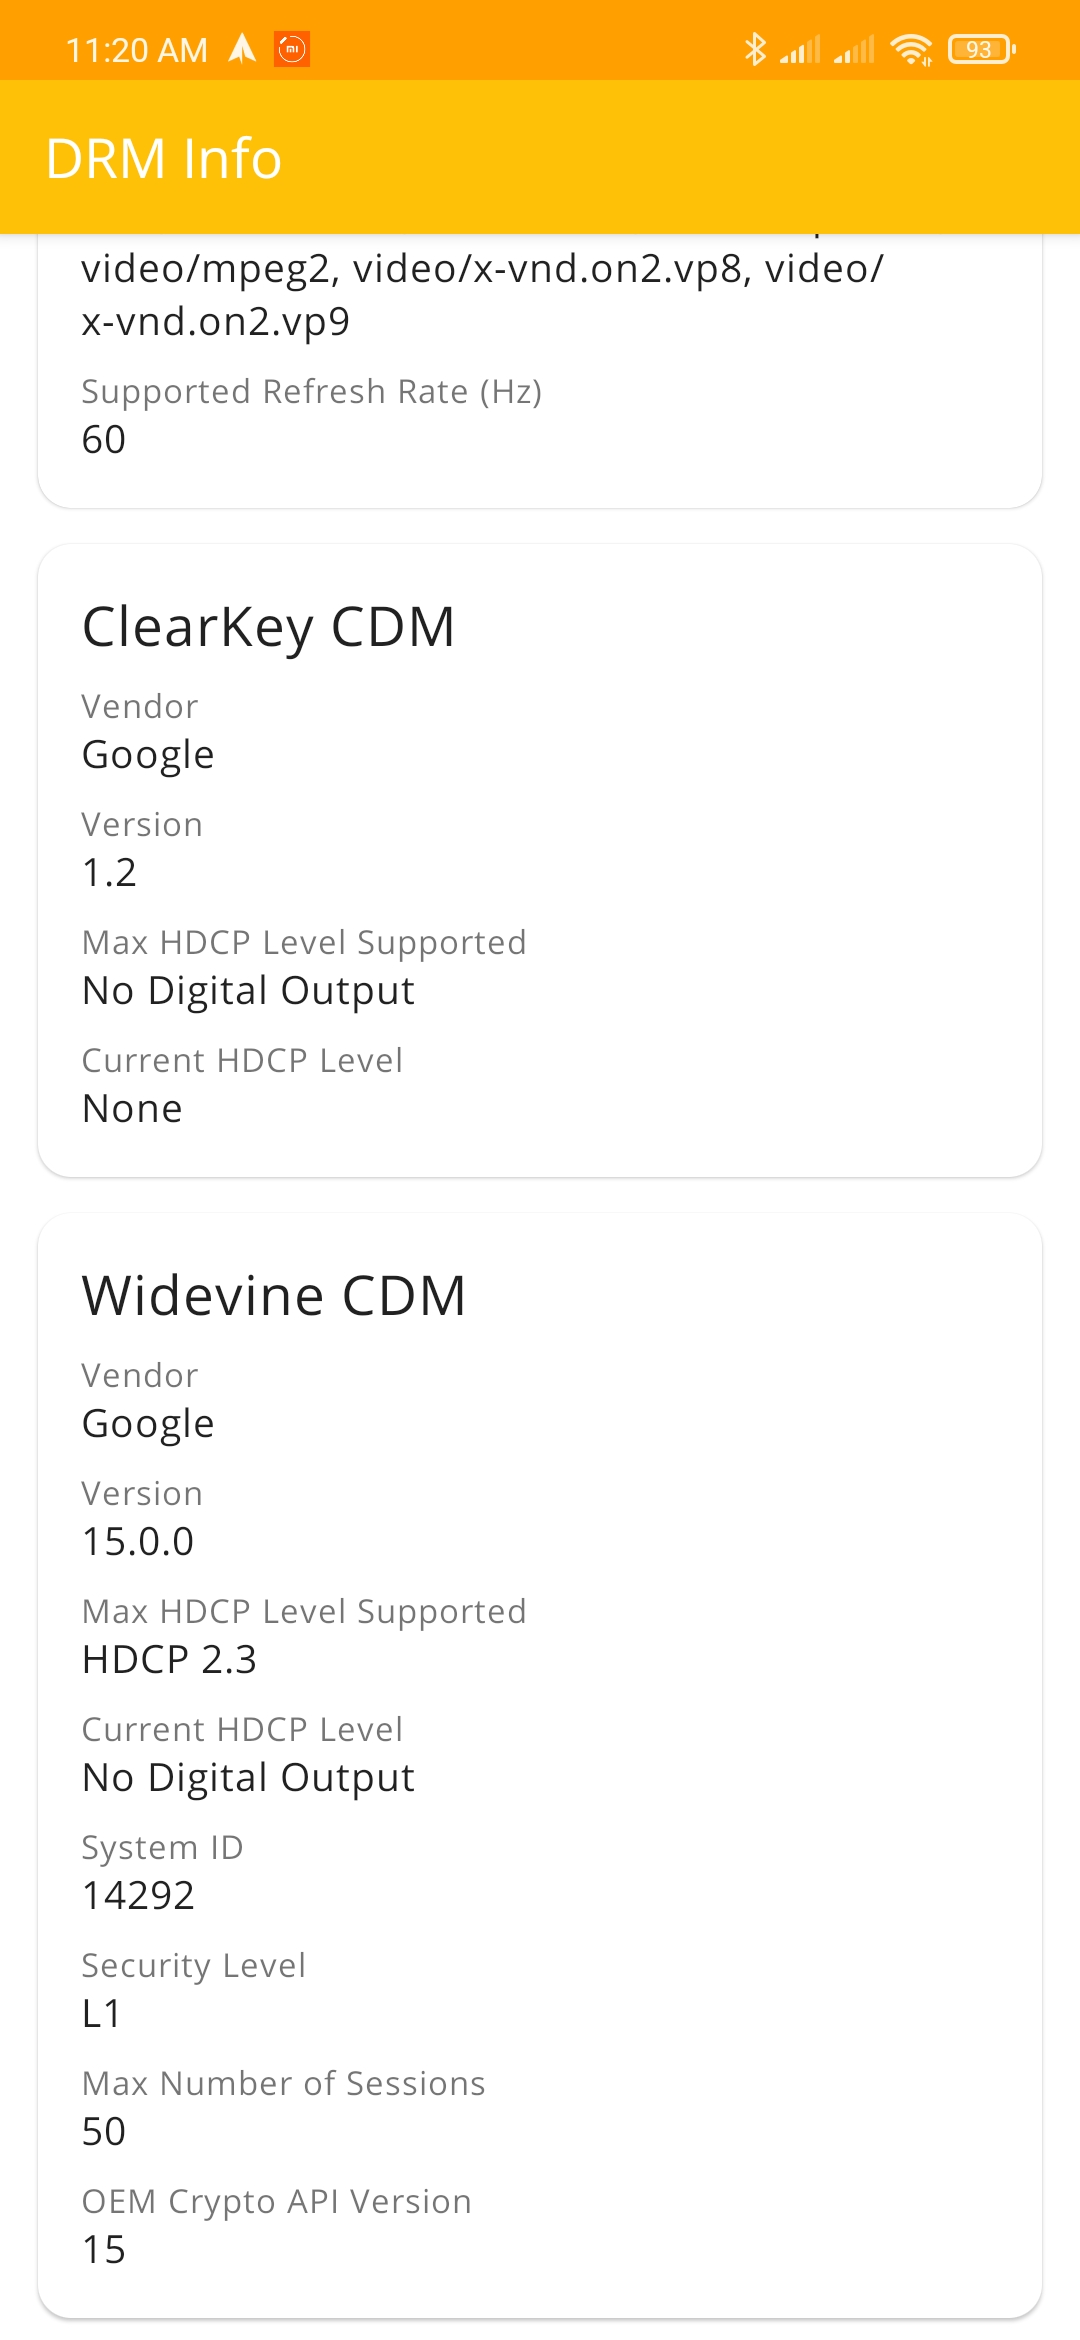
Task: Tap the 11:20 AM clock
Action: 137,49
